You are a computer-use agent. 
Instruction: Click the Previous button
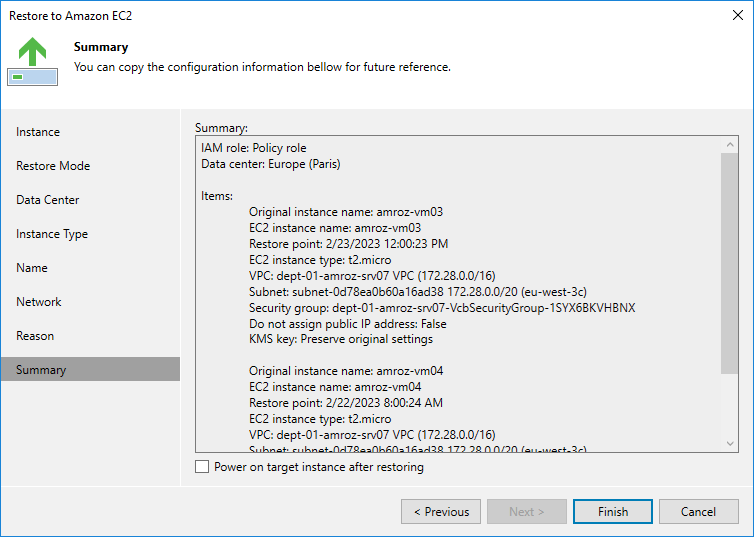point(440,512)
